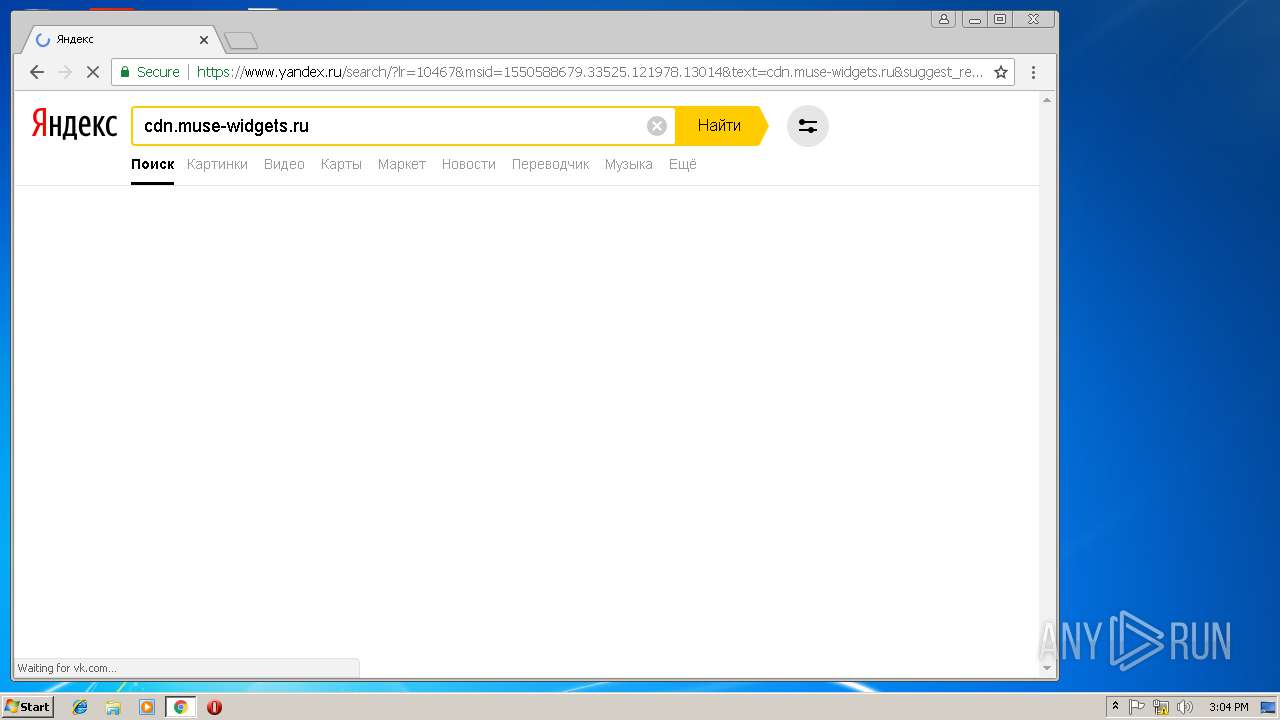1280x720 pixels.
Task: Open the Карты tab
Action: [341, 164]
